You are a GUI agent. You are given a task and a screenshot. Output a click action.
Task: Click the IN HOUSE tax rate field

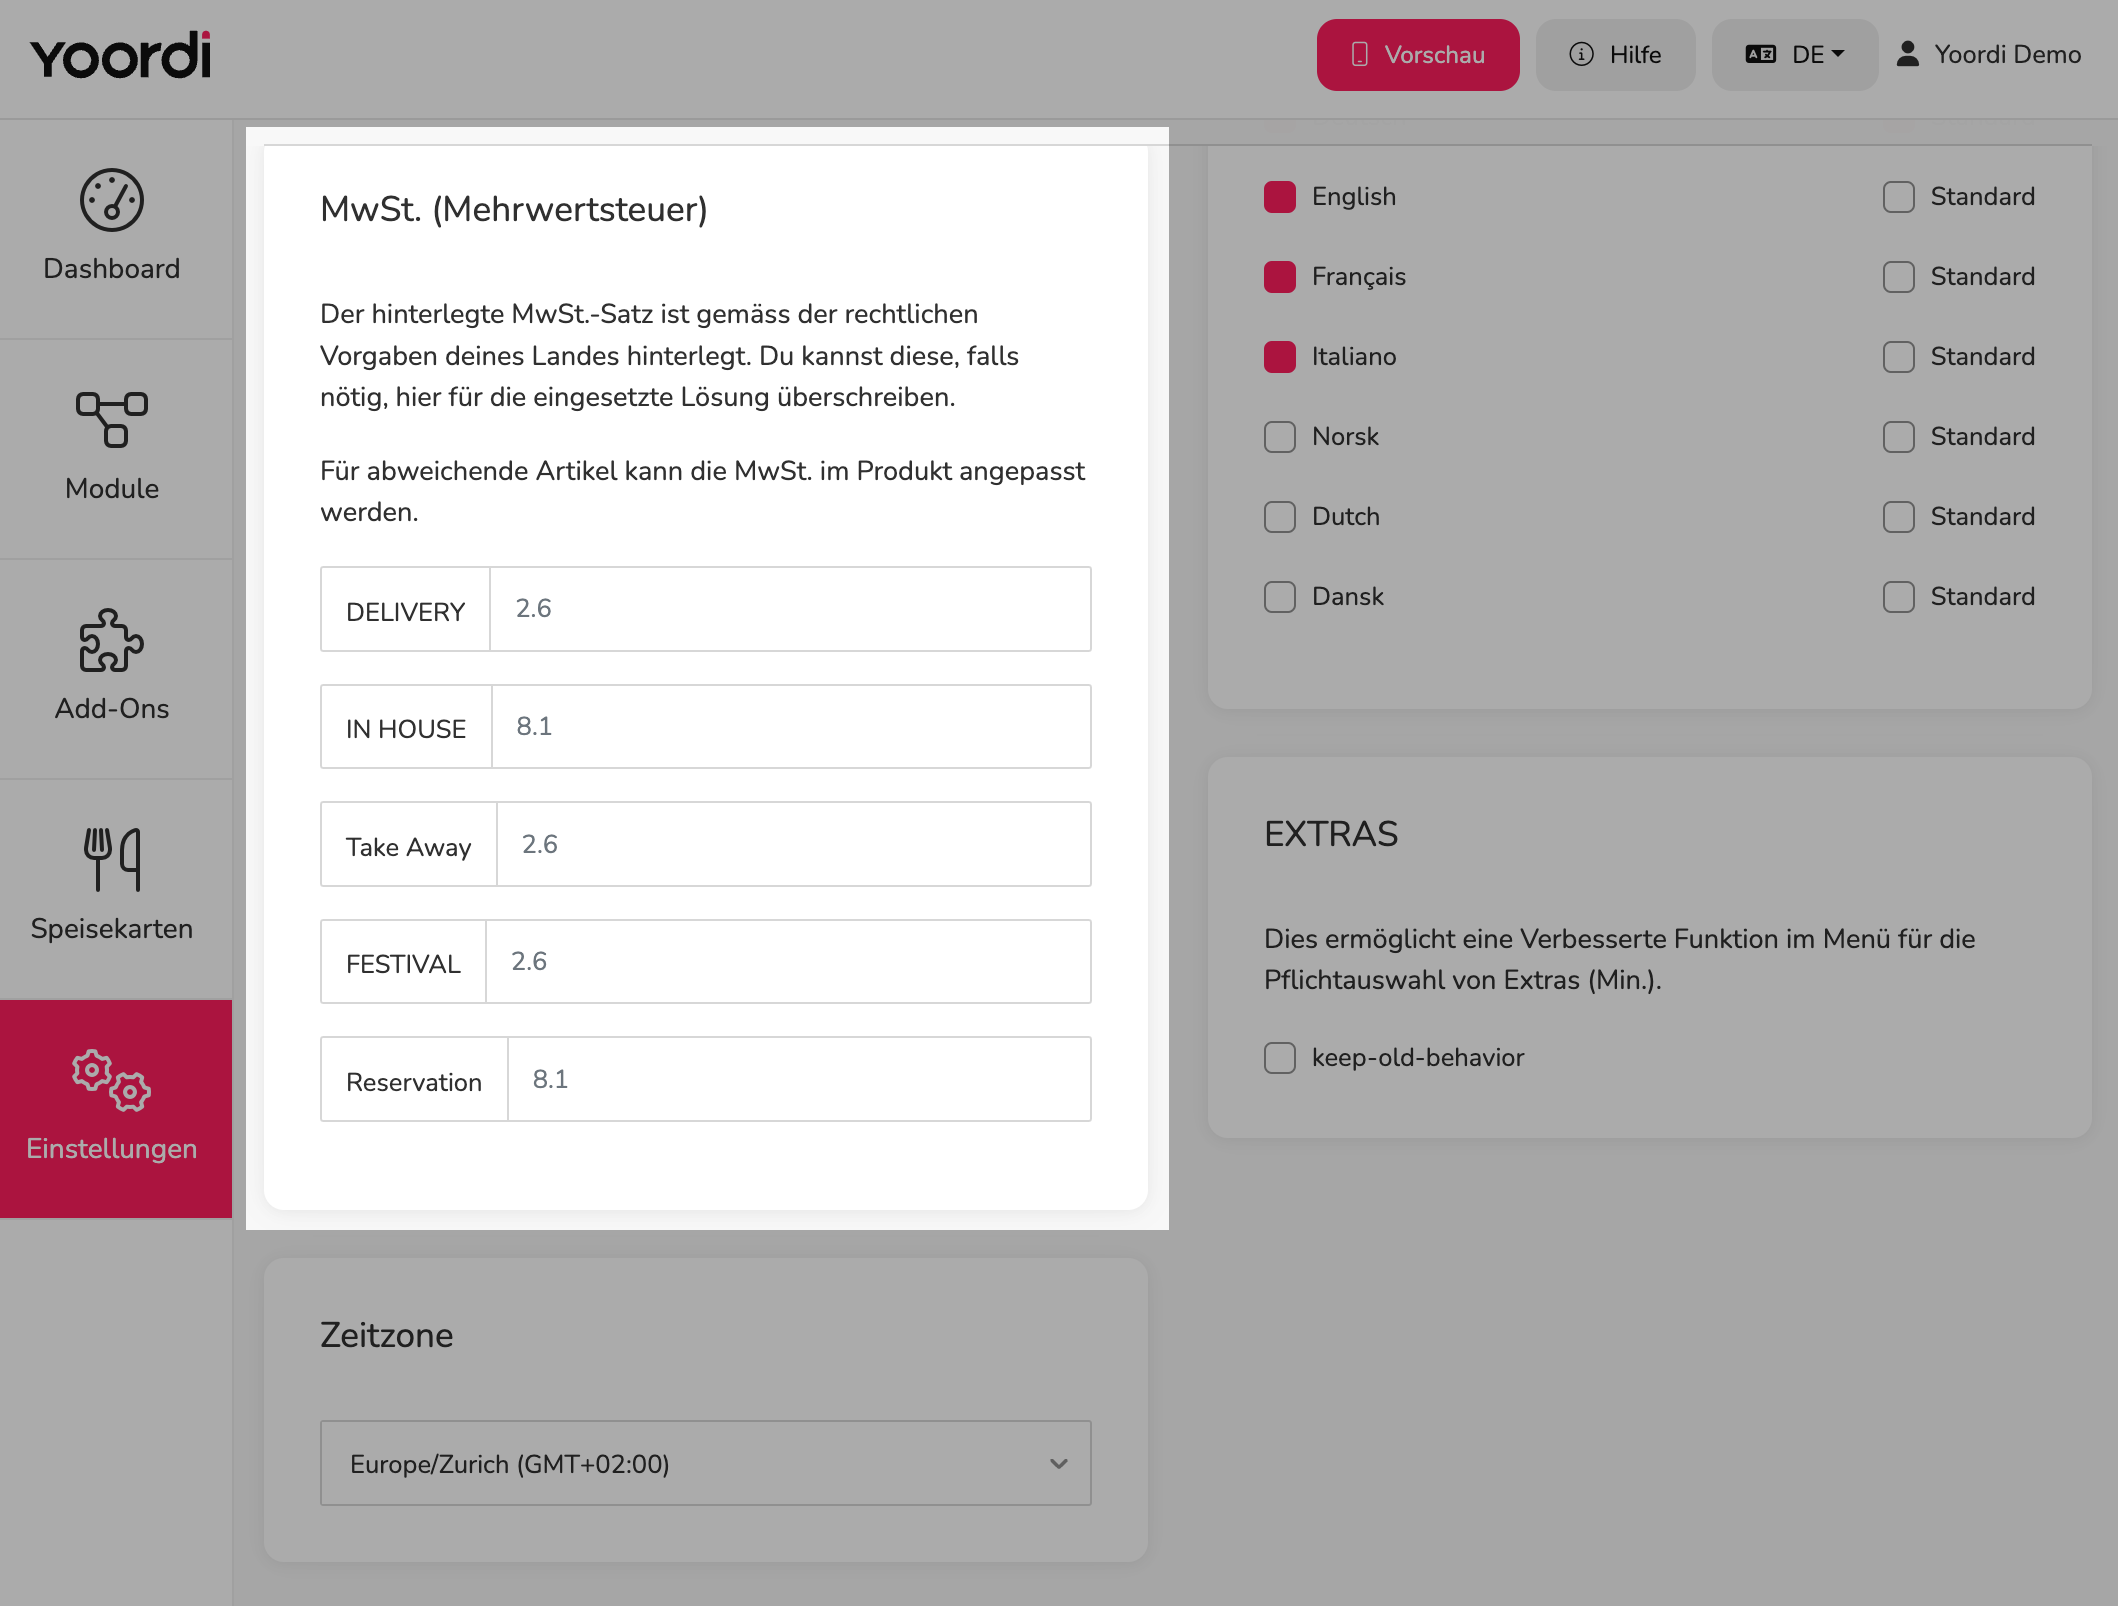click(791, 727)
